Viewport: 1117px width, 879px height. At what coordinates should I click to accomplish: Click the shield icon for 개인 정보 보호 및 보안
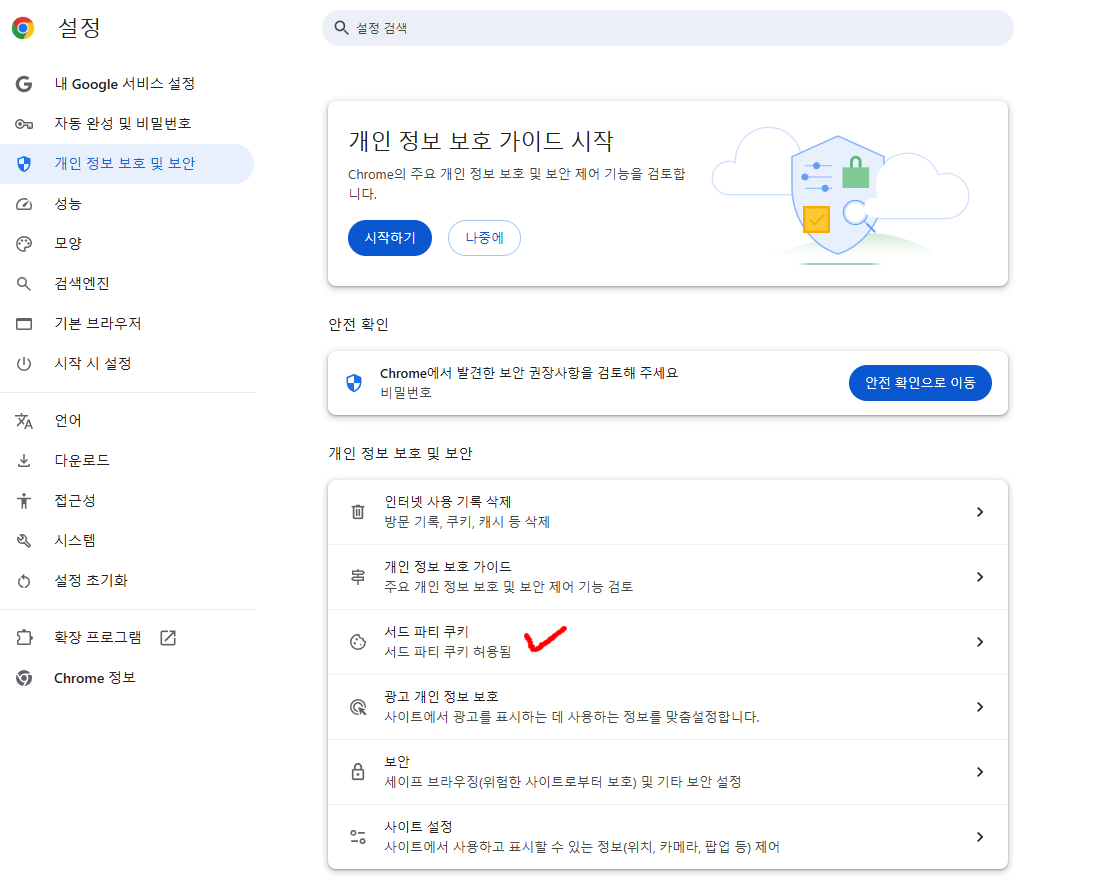click(x=24, y=164)
